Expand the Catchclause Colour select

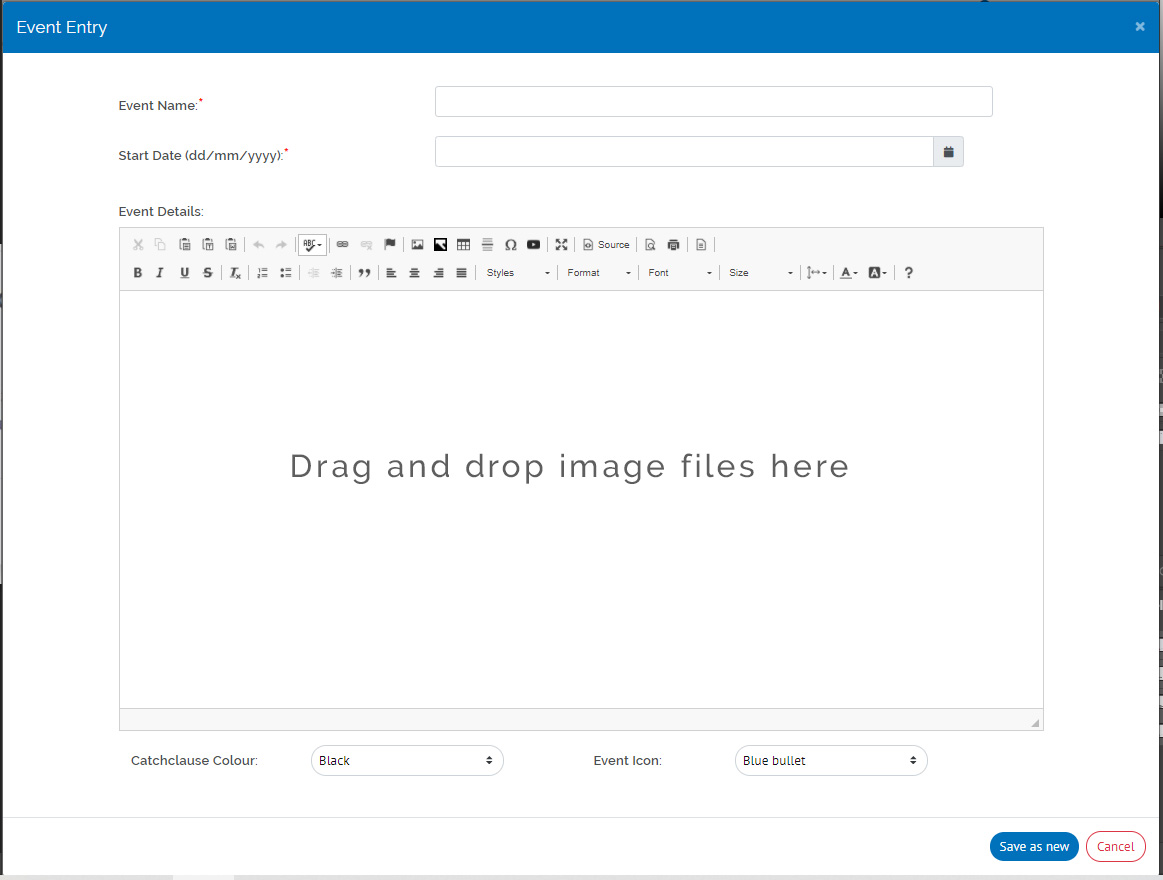point(407,761)
